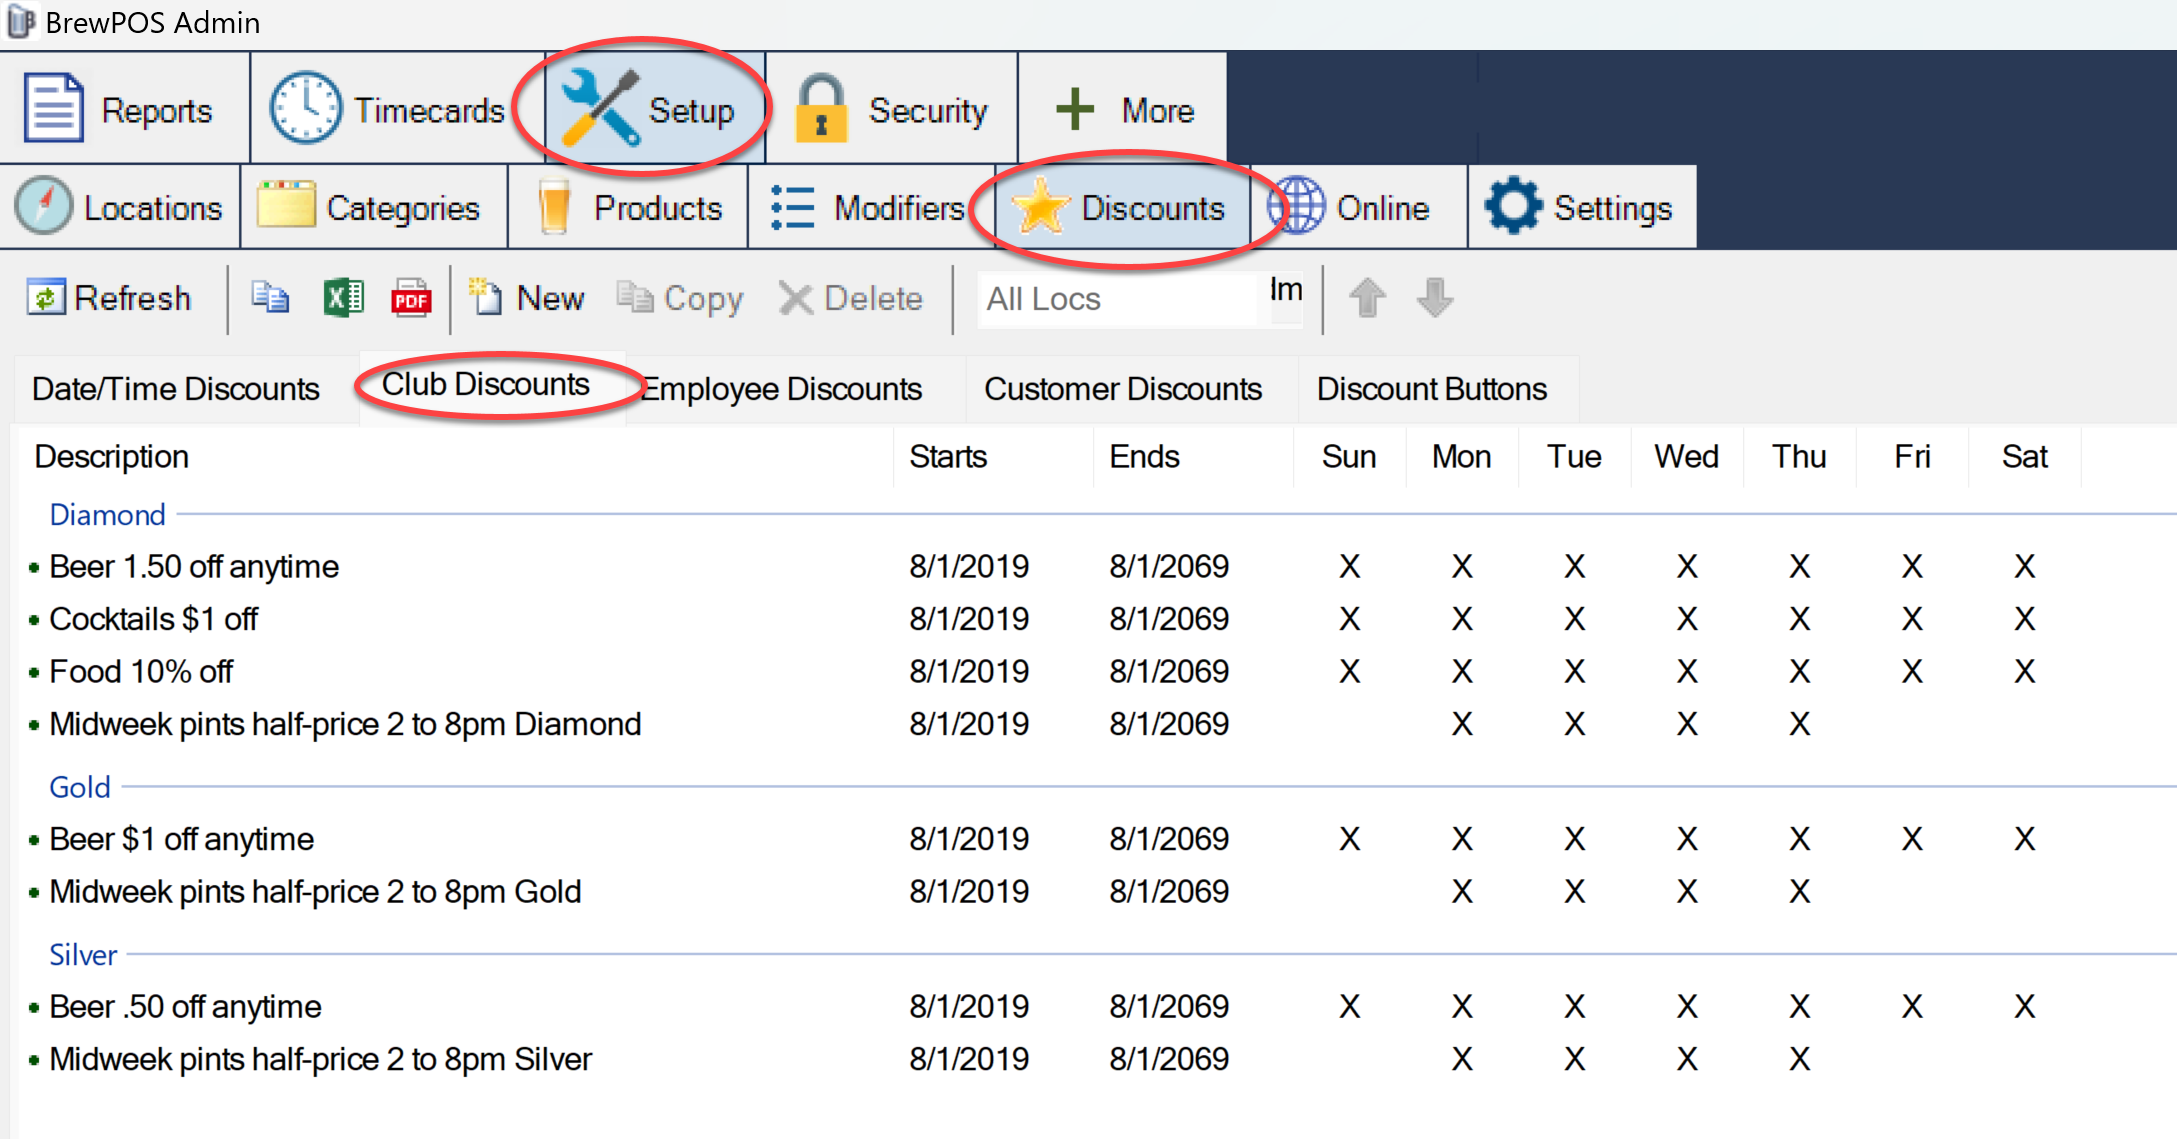The width and height of the screenshot is (2177, 1139).
Task: Export the list to PDF
Action: pyautogui.click(x=411, y=298)
